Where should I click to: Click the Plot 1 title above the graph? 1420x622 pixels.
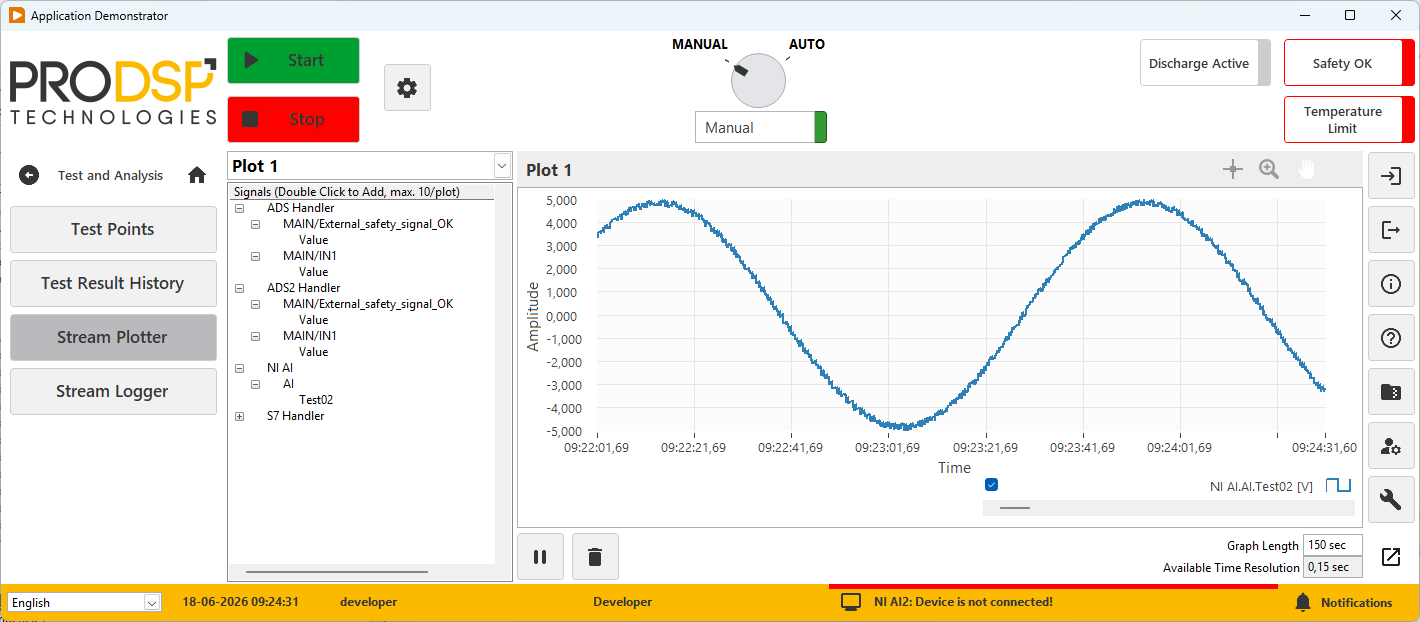(549, 170)
